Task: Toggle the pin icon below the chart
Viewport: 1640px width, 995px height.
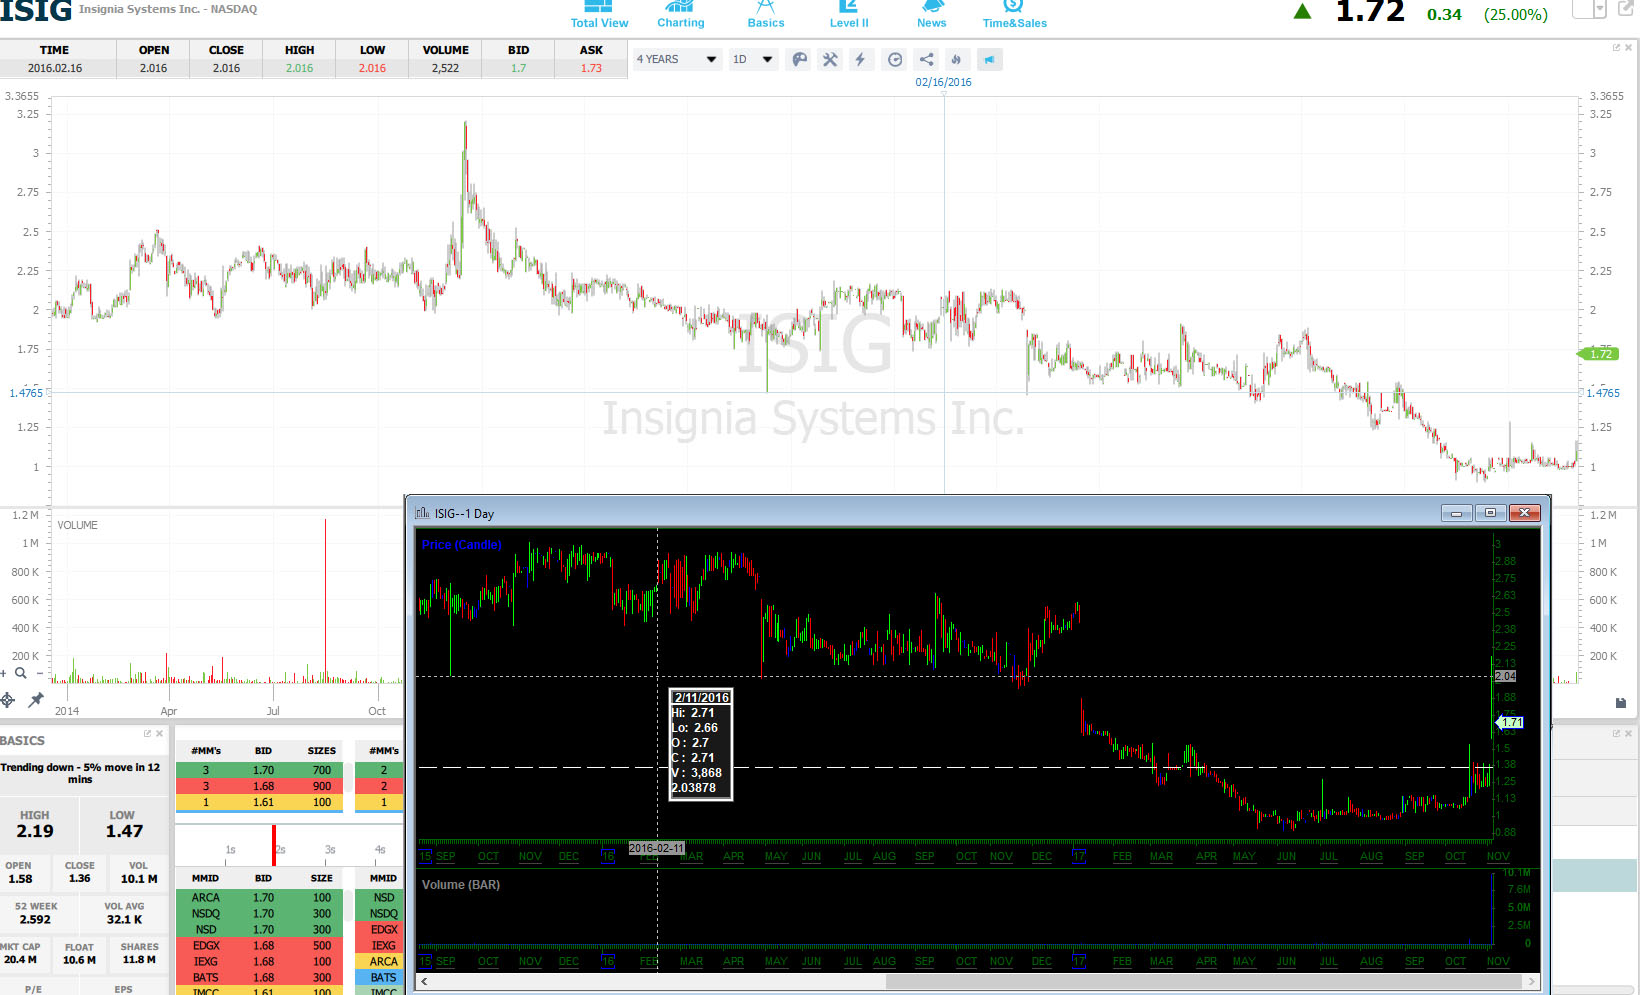Action: [x=36, y=700]
